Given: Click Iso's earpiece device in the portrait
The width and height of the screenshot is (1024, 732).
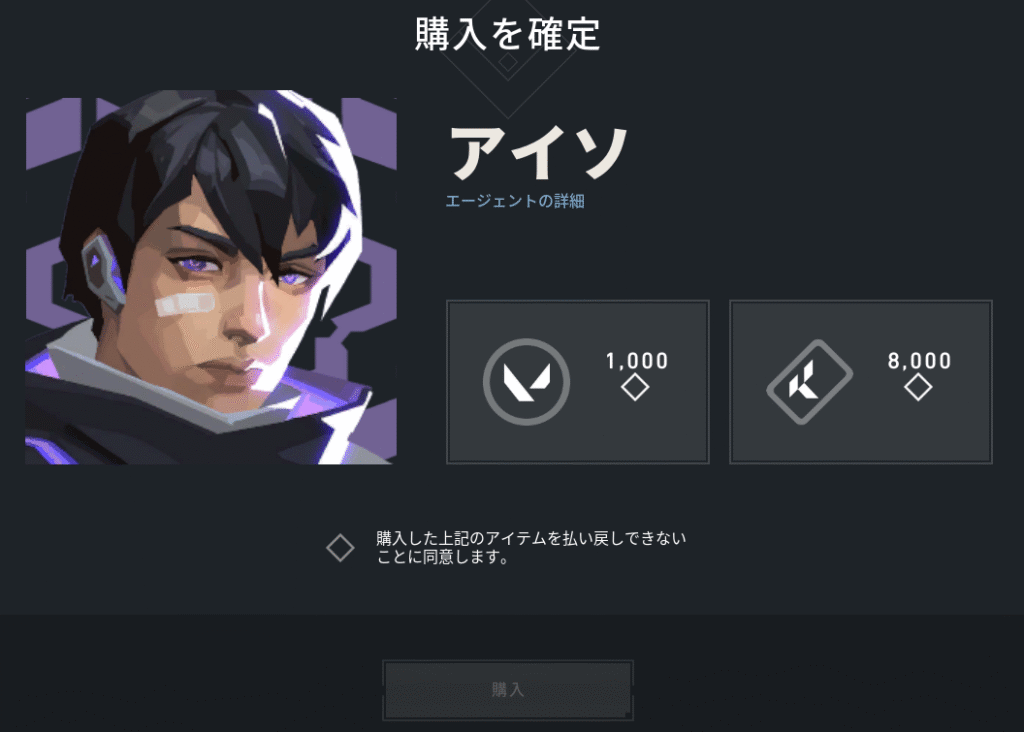Looking at the screenshot, I should click(103, 273).
